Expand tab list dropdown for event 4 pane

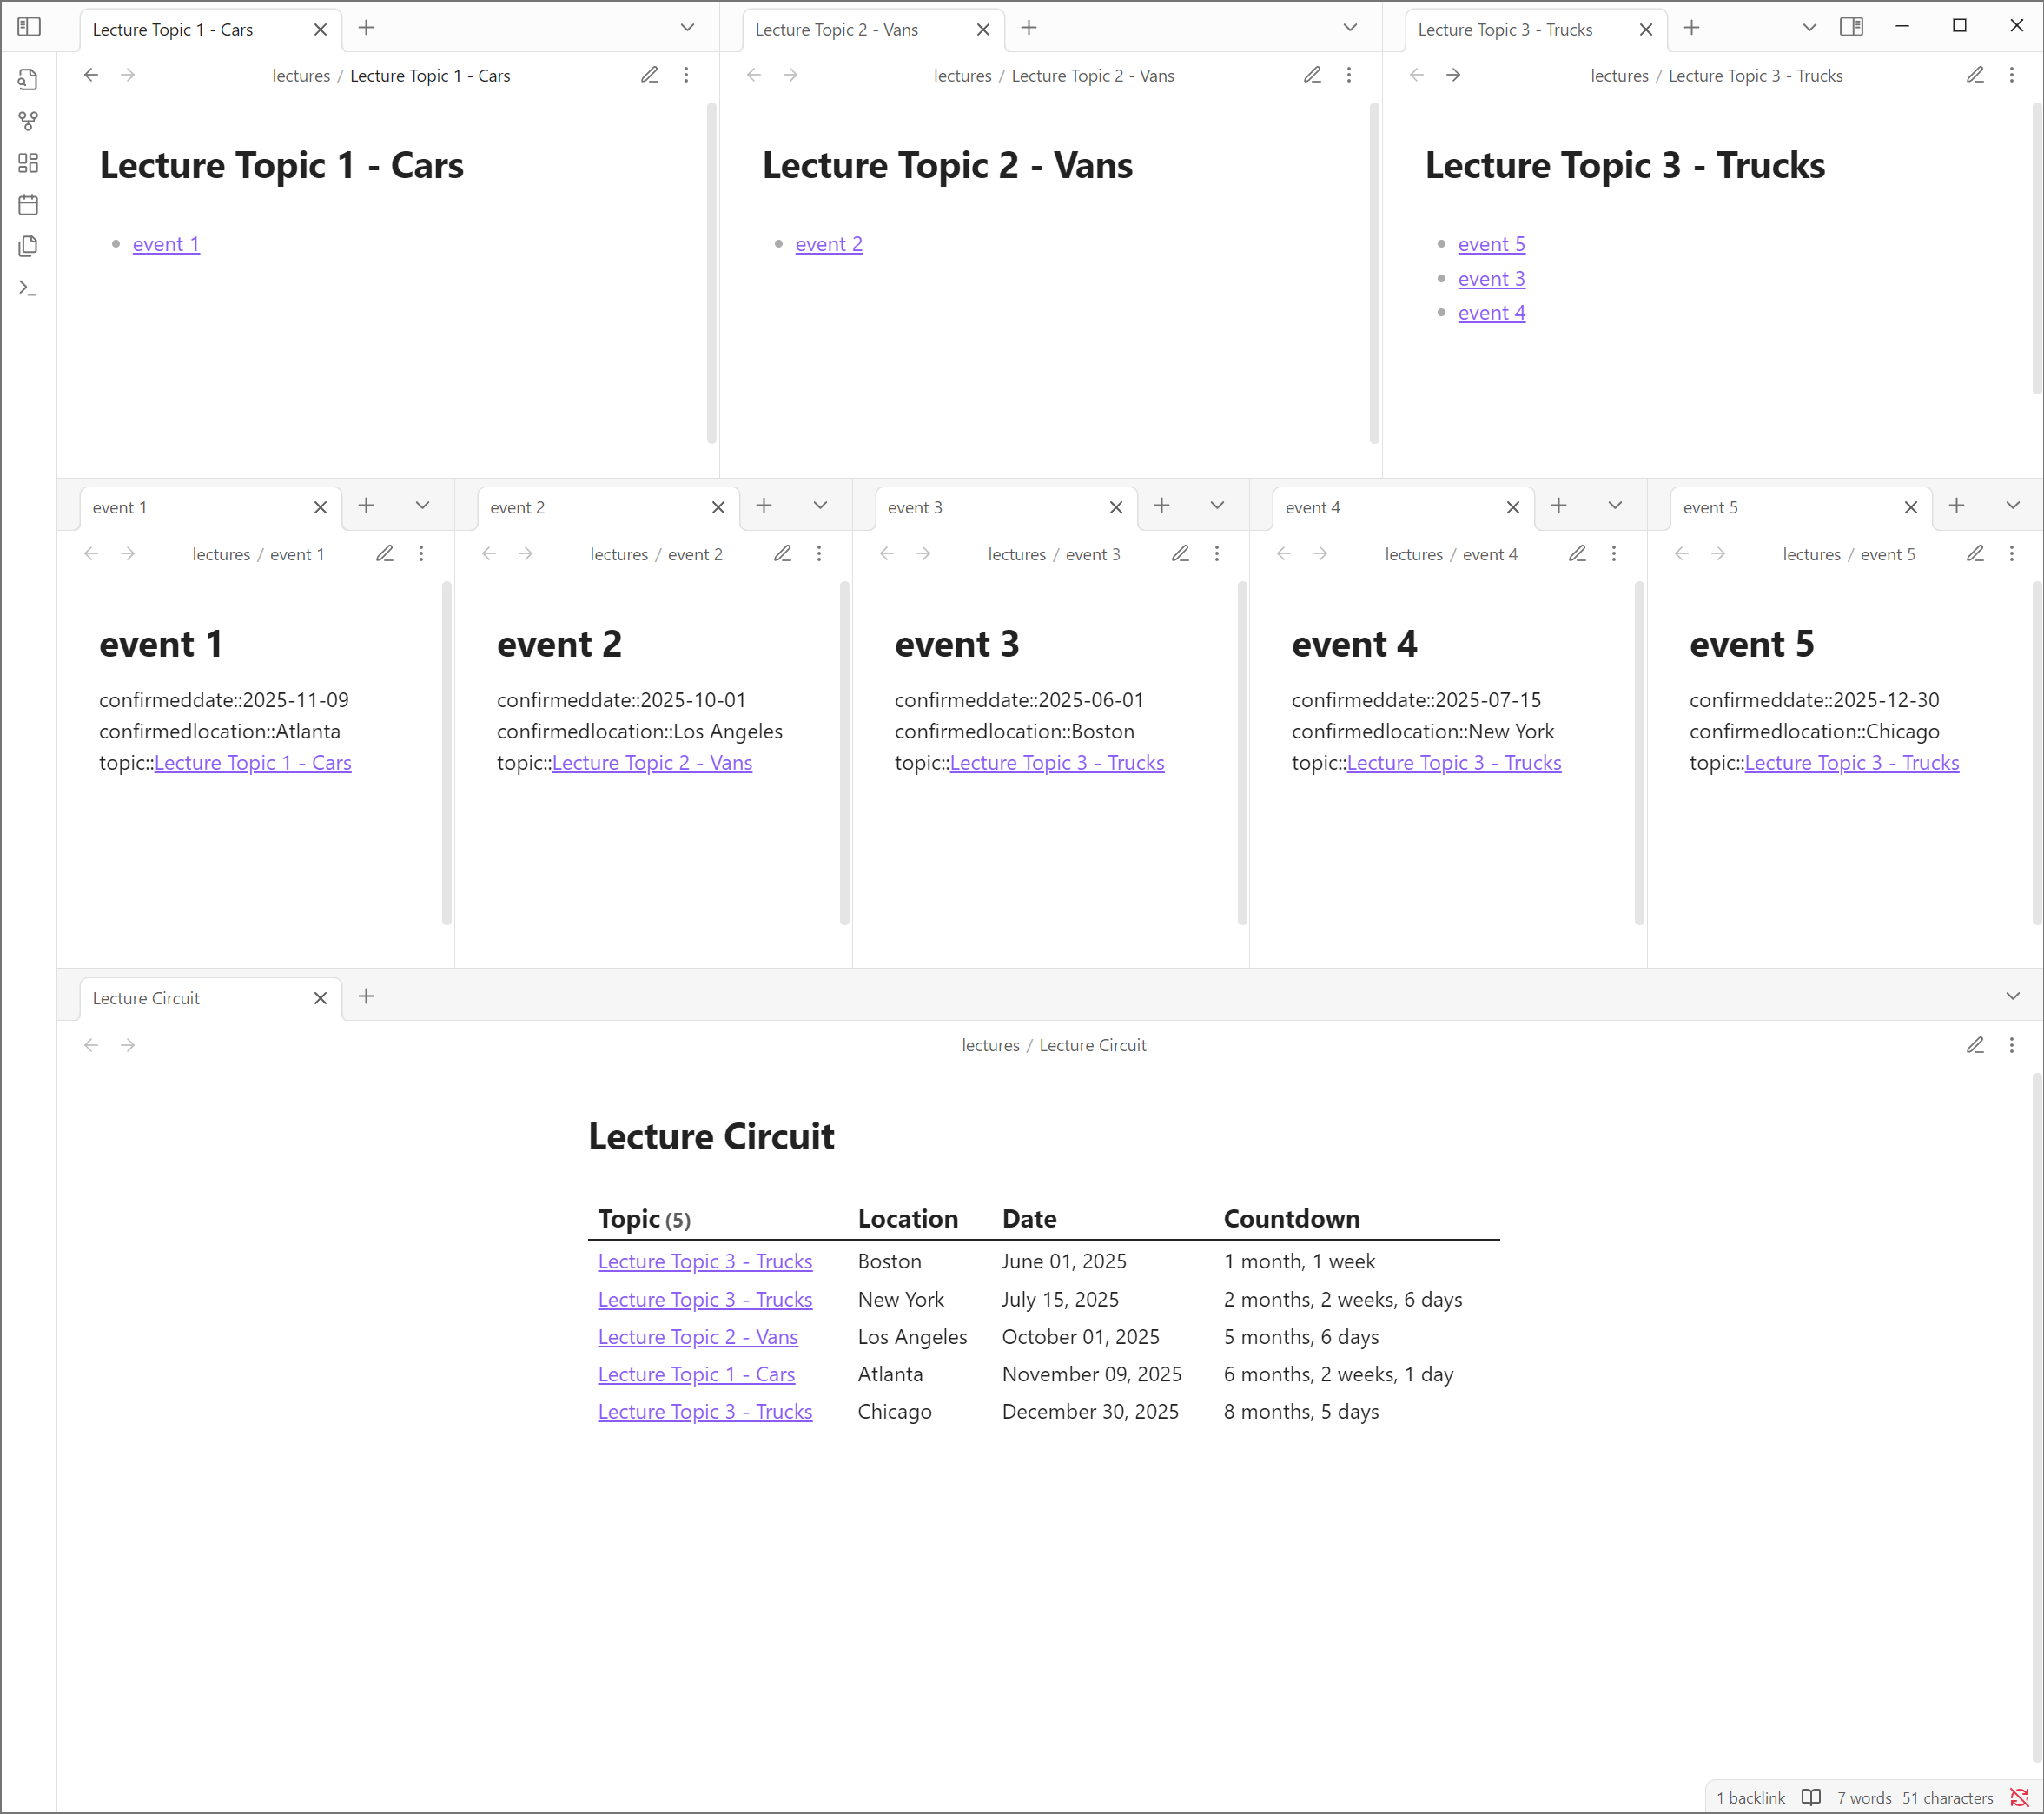(1615, 506)
